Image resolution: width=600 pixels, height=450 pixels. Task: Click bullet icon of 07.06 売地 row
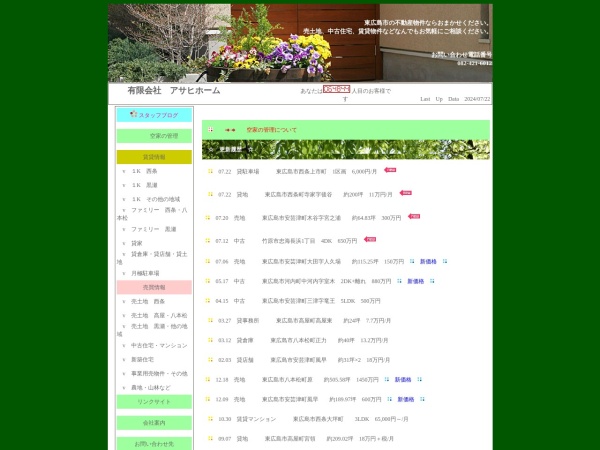tap(207, 261)
